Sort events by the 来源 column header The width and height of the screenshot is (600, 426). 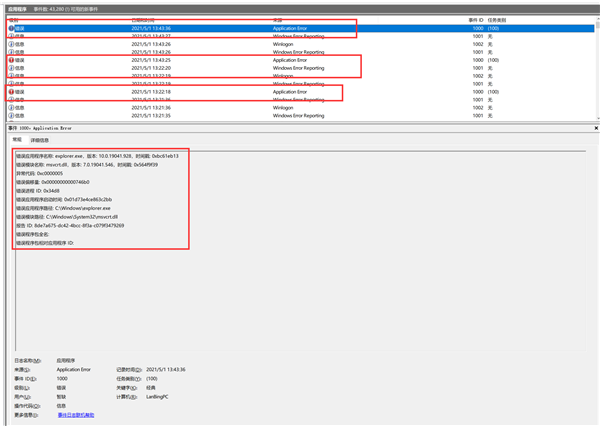tap(277, 20)
